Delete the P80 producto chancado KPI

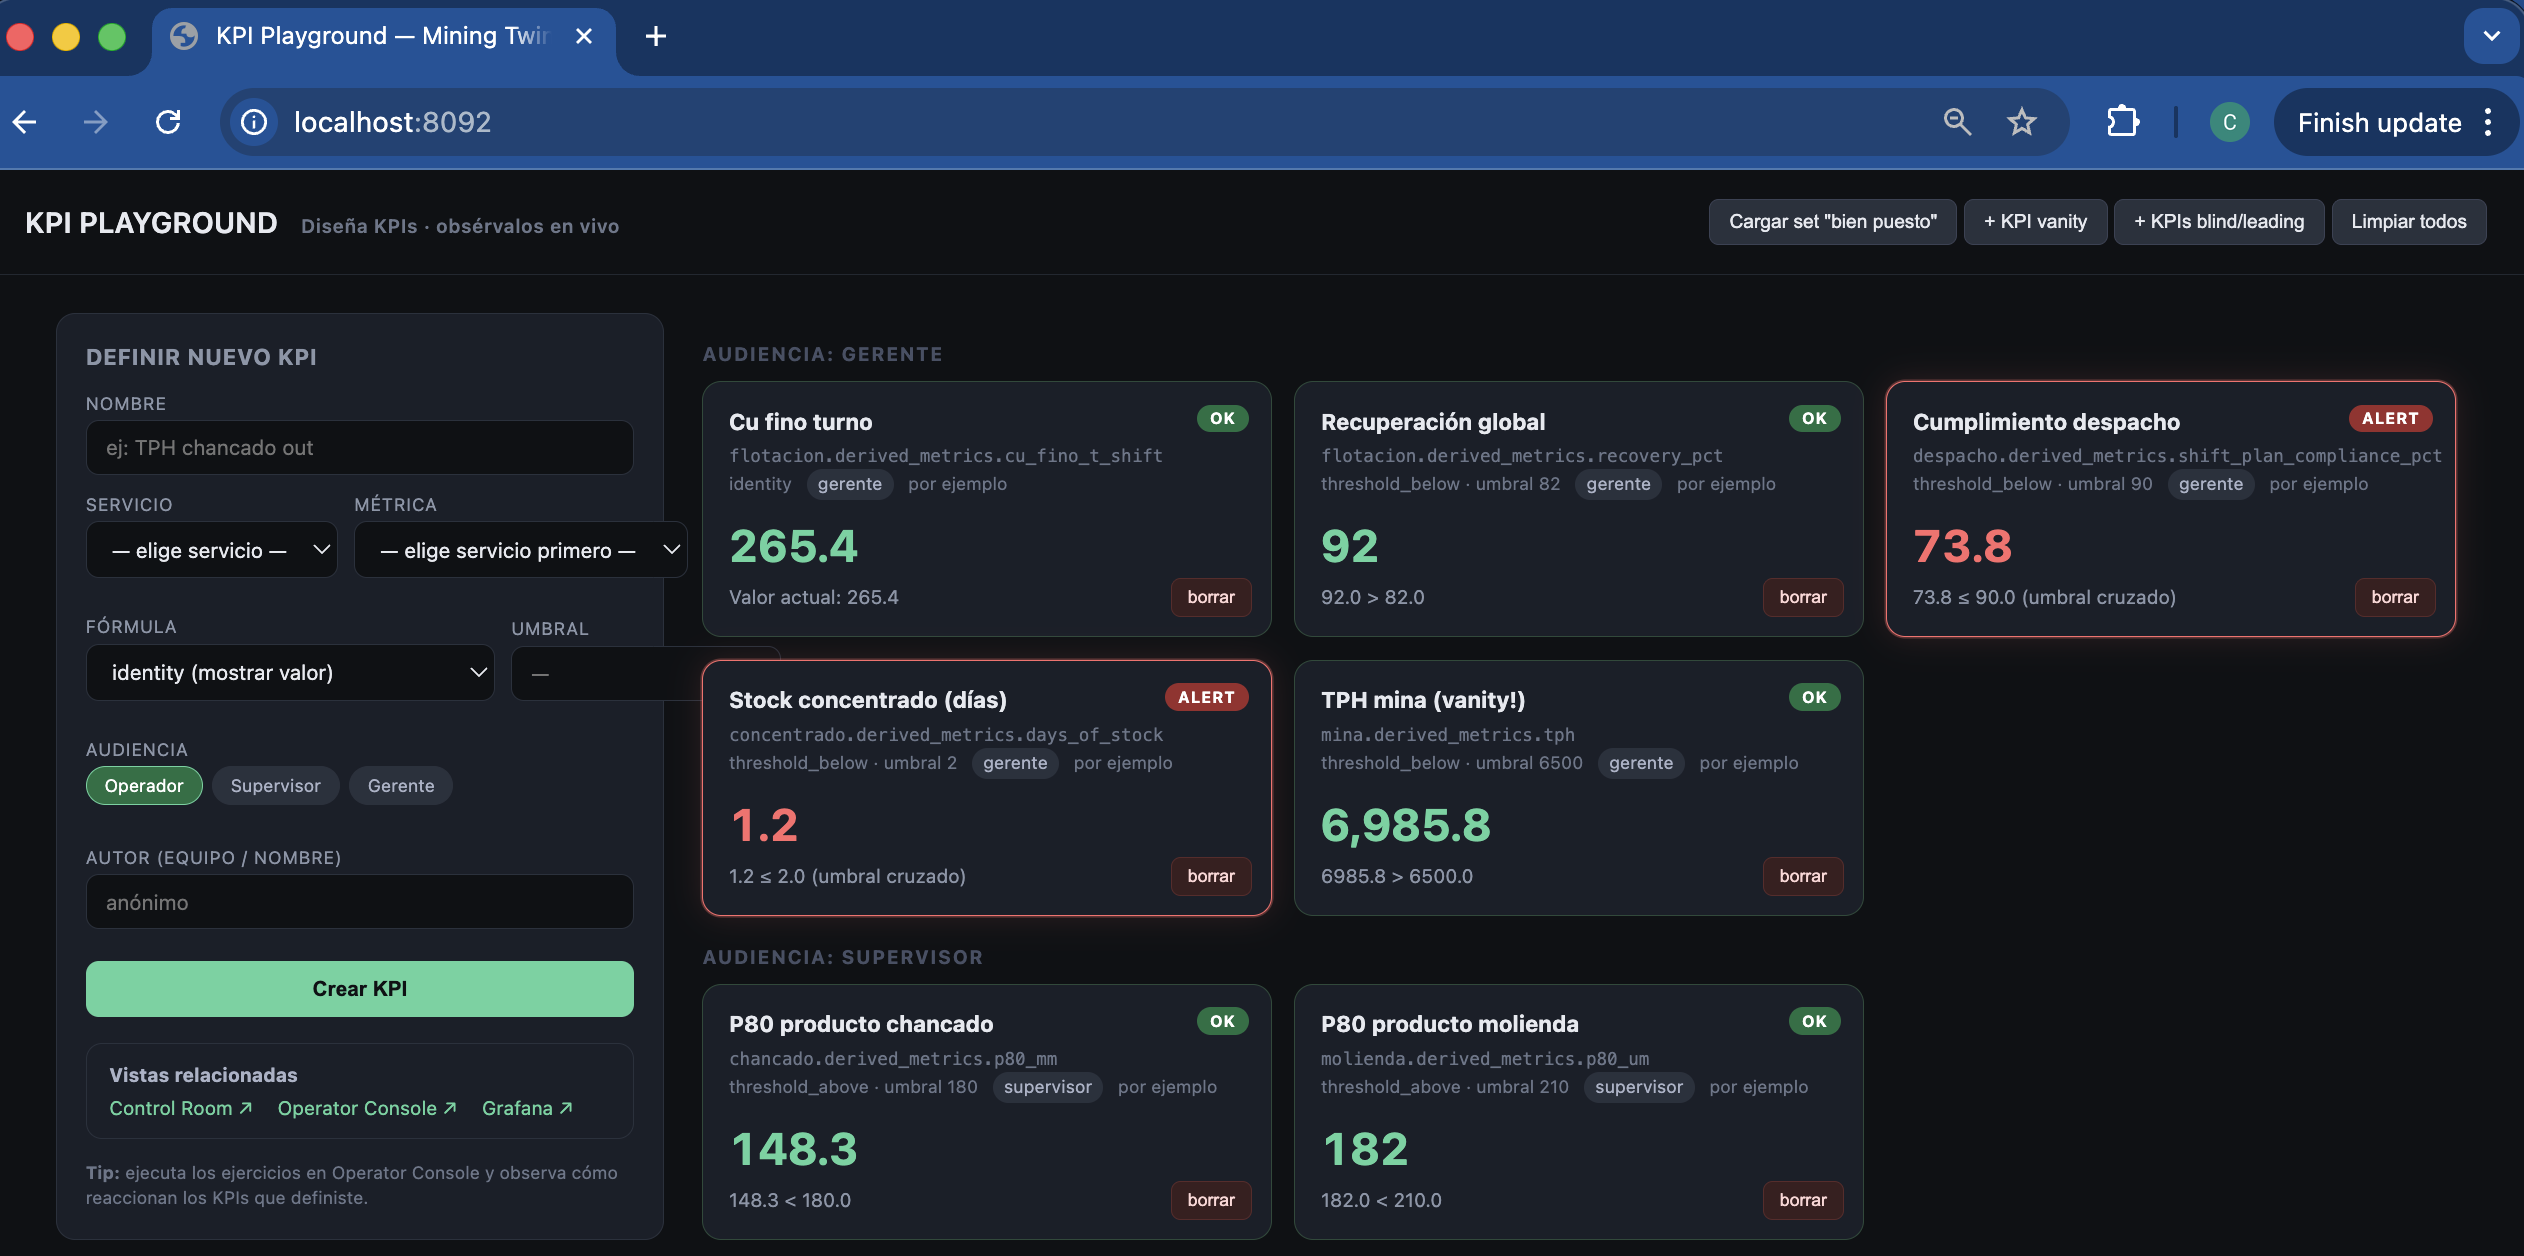pos(1211,1200)
